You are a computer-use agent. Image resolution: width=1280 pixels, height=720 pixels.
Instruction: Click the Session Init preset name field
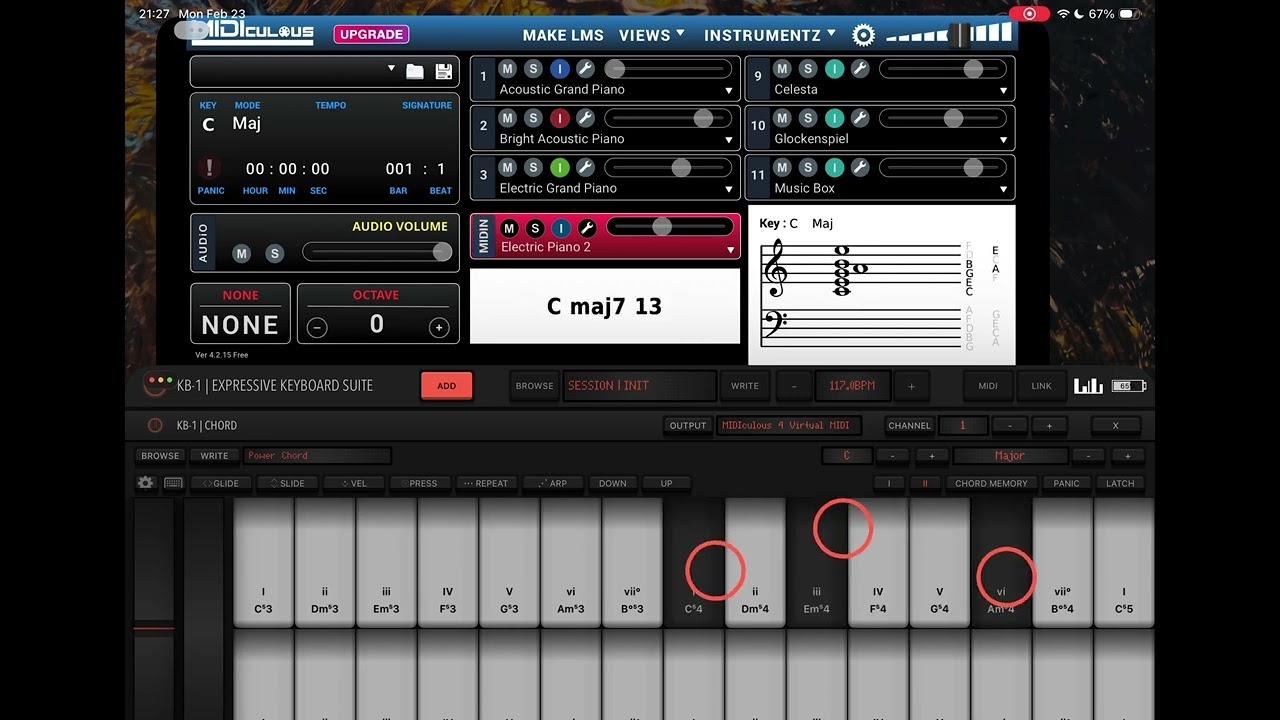[x=639, y=386]
